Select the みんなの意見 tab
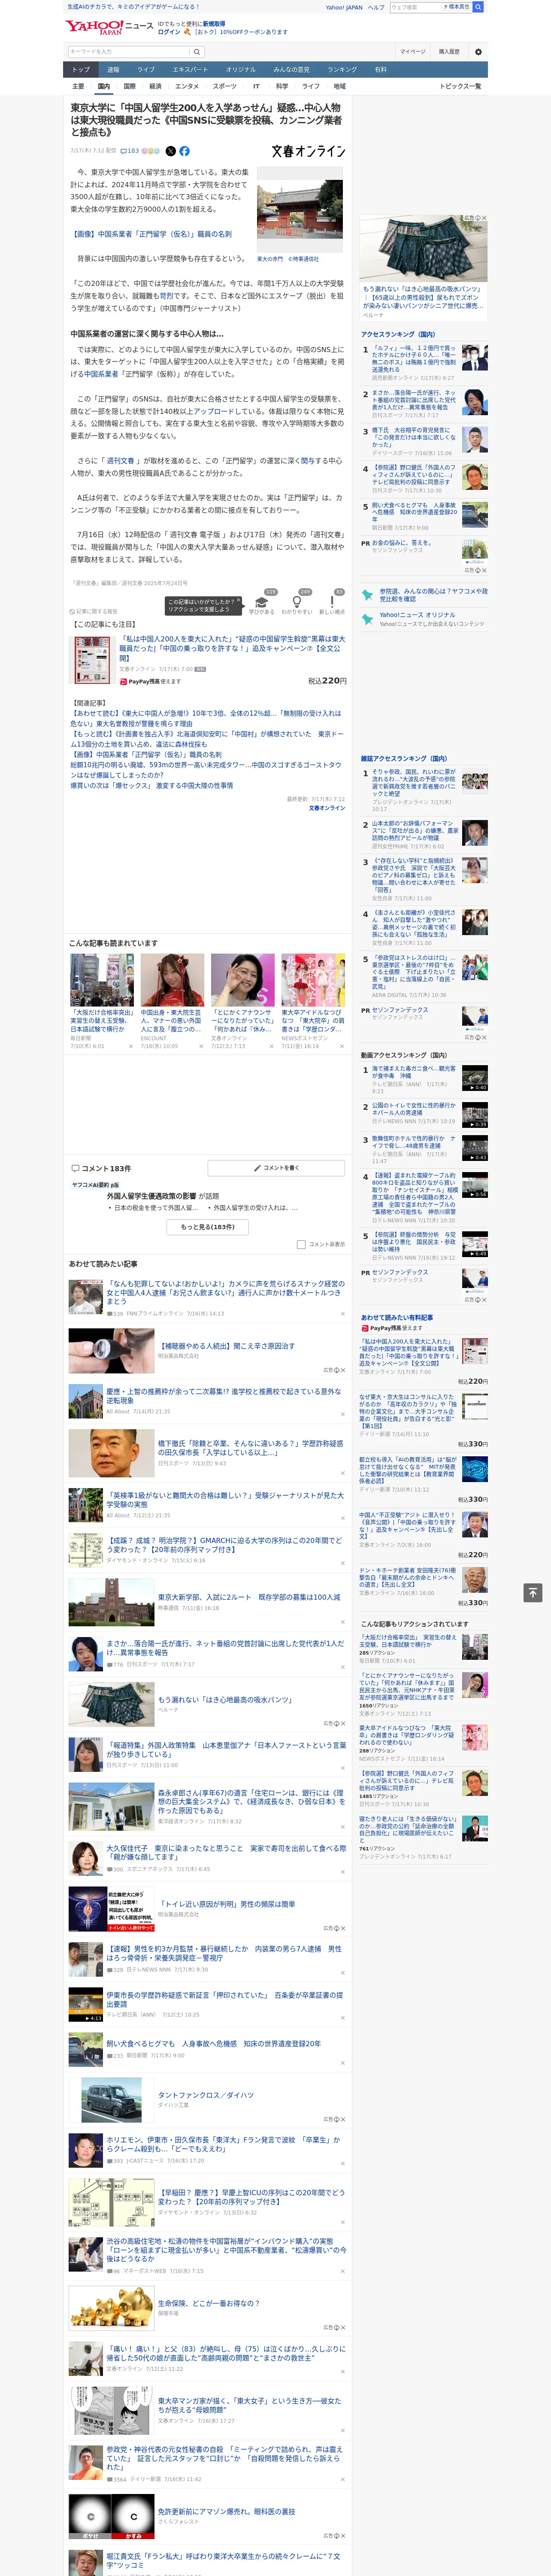Image resolution: width=551 pixels, height=2576 pixels. click(x=291, y=70)
